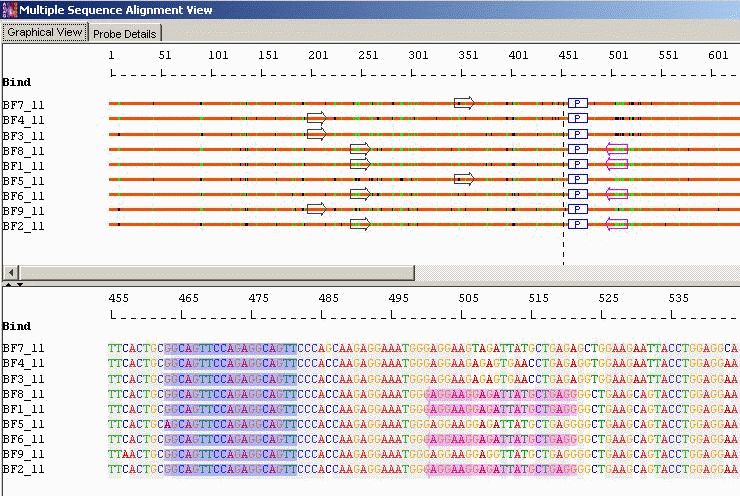Select the BF1_11 label in graphical view
Viewport: 740px width, 496px height.
(23, 166)
